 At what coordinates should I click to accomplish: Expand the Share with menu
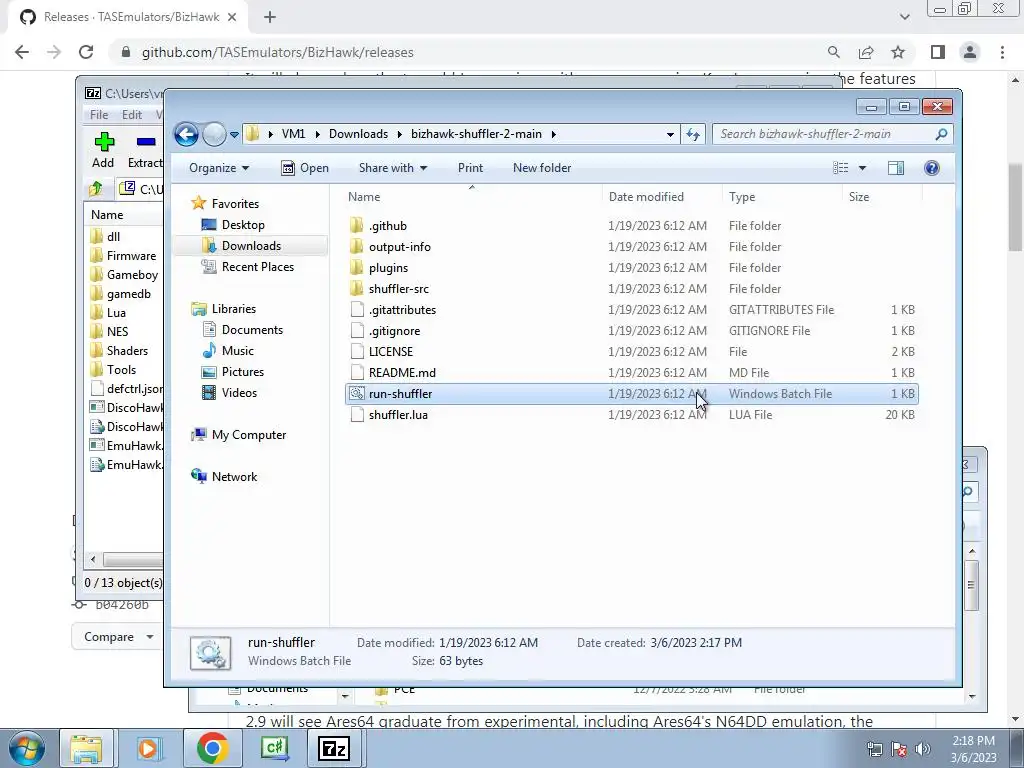click(x=392, y=168)
